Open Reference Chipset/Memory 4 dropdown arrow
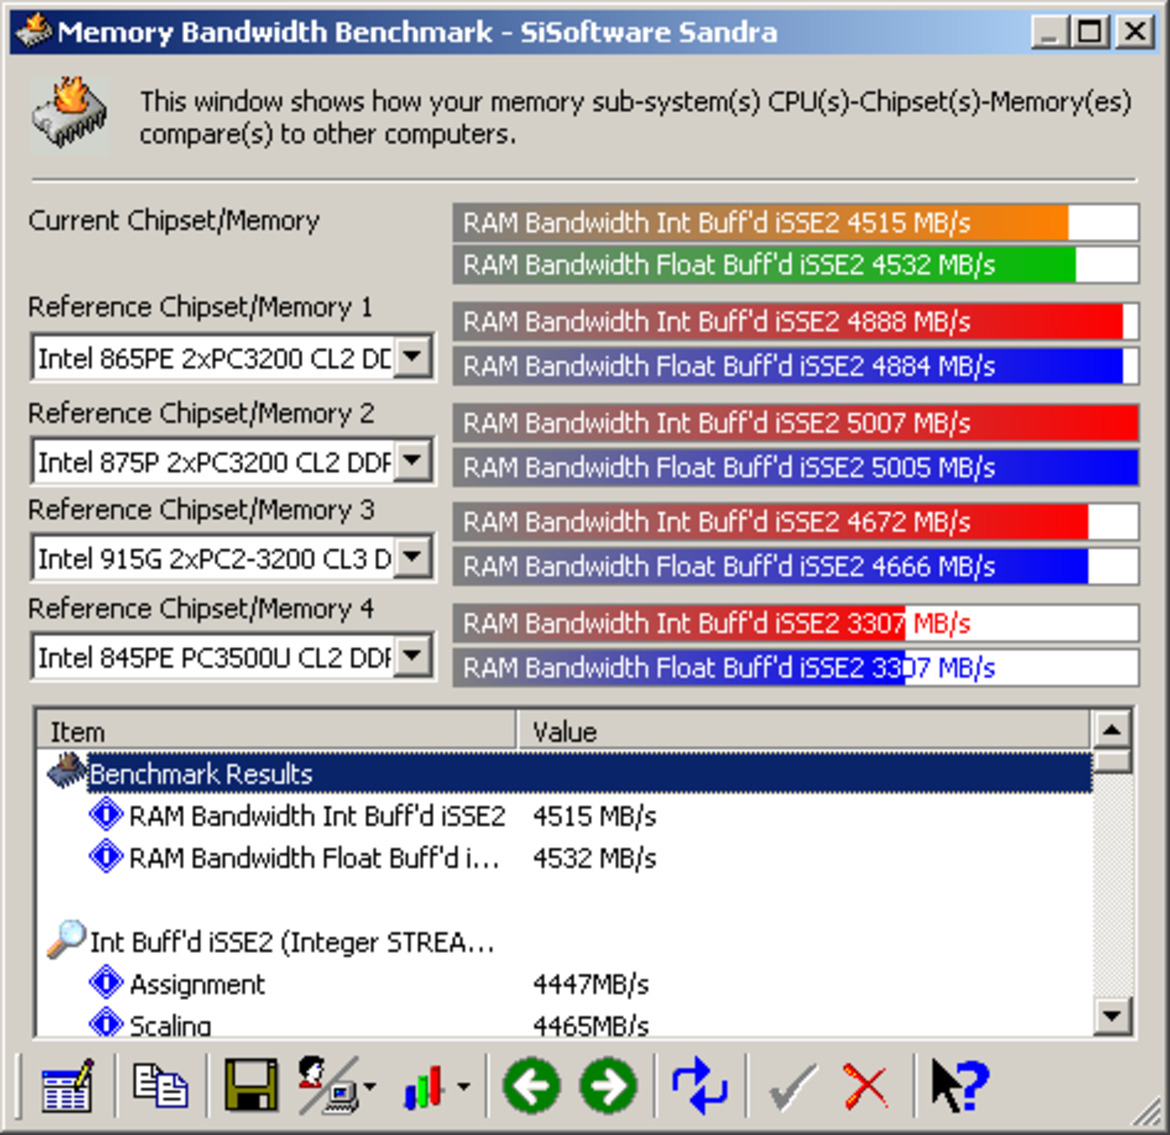This screenshot has width=1170, height=1135. pyautogui.click(x=413, y=656)
